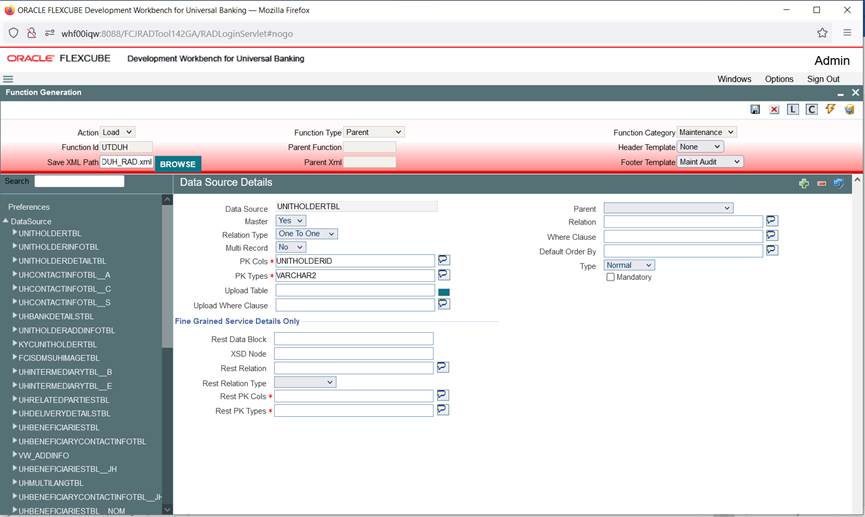Click the Save XML Path field

click(x=126, y=162)
